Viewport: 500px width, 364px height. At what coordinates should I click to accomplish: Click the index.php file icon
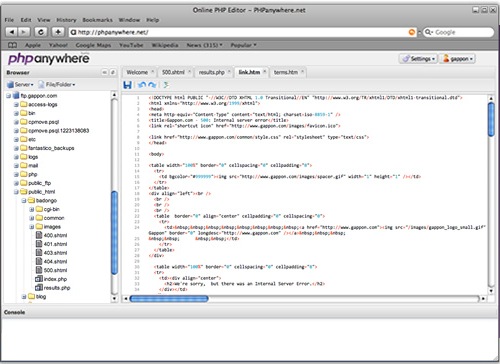click(39, 279)
